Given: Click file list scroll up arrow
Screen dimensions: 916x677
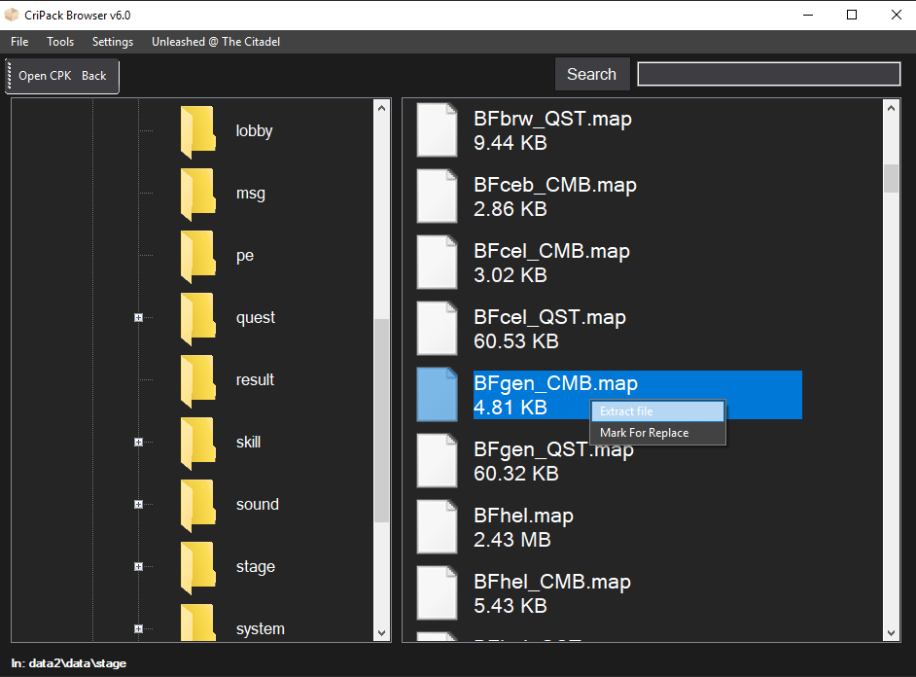Looking at the screenshot, I should tap(891, 108).
